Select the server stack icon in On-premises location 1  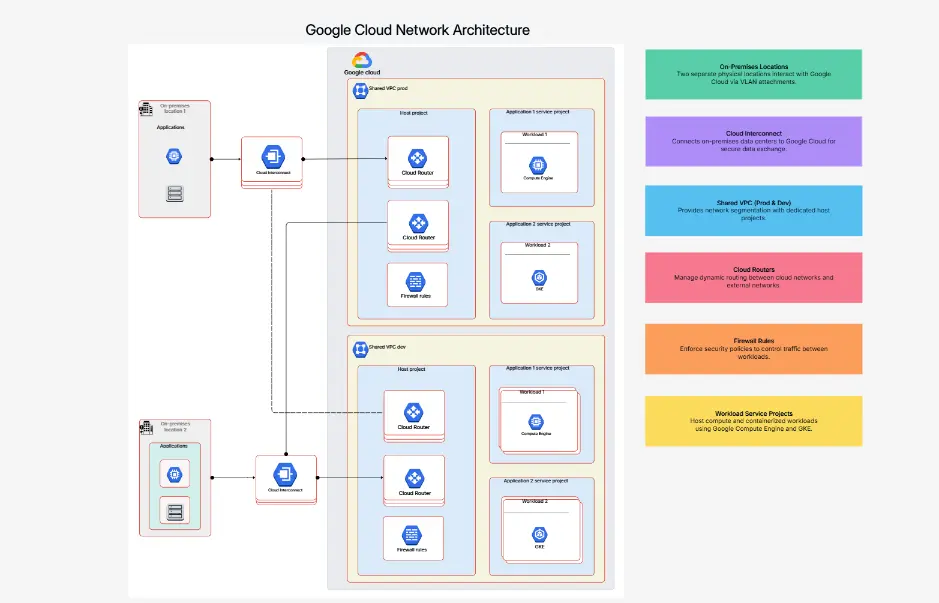pos(174,192)
